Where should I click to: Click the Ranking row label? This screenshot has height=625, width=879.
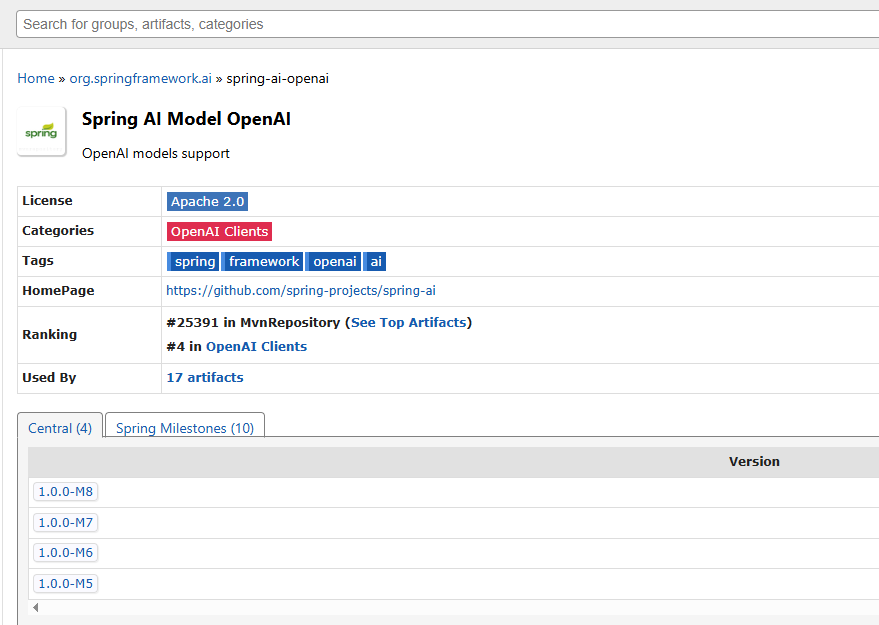click(x=49, y=335)
